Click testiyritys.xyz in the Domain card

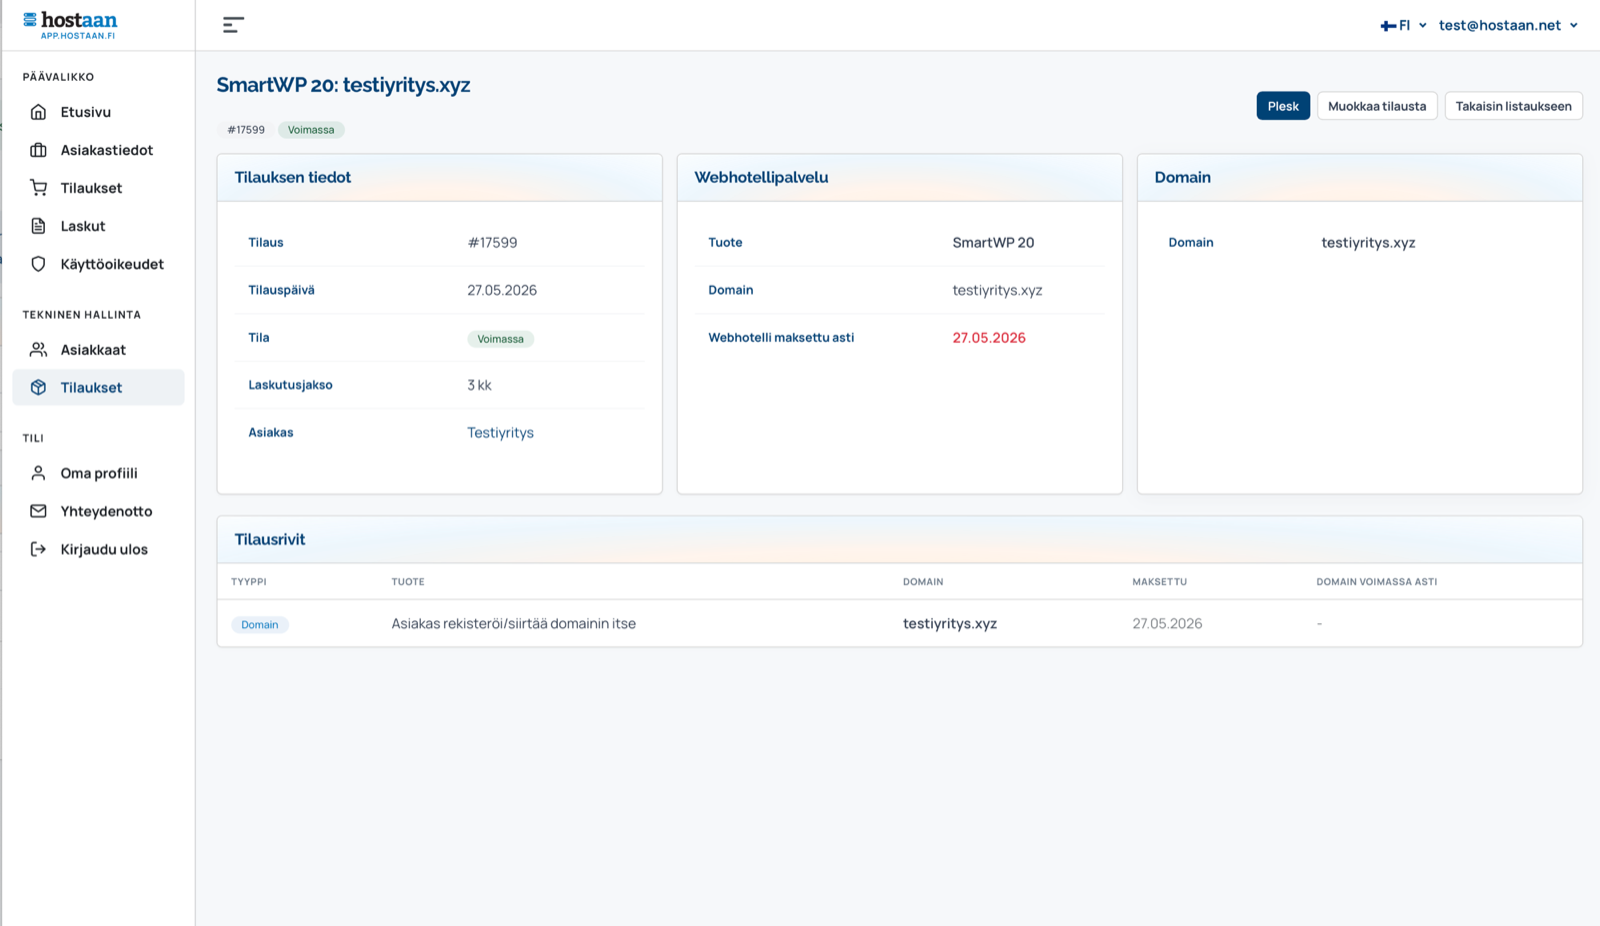[x=1368, y=243]
